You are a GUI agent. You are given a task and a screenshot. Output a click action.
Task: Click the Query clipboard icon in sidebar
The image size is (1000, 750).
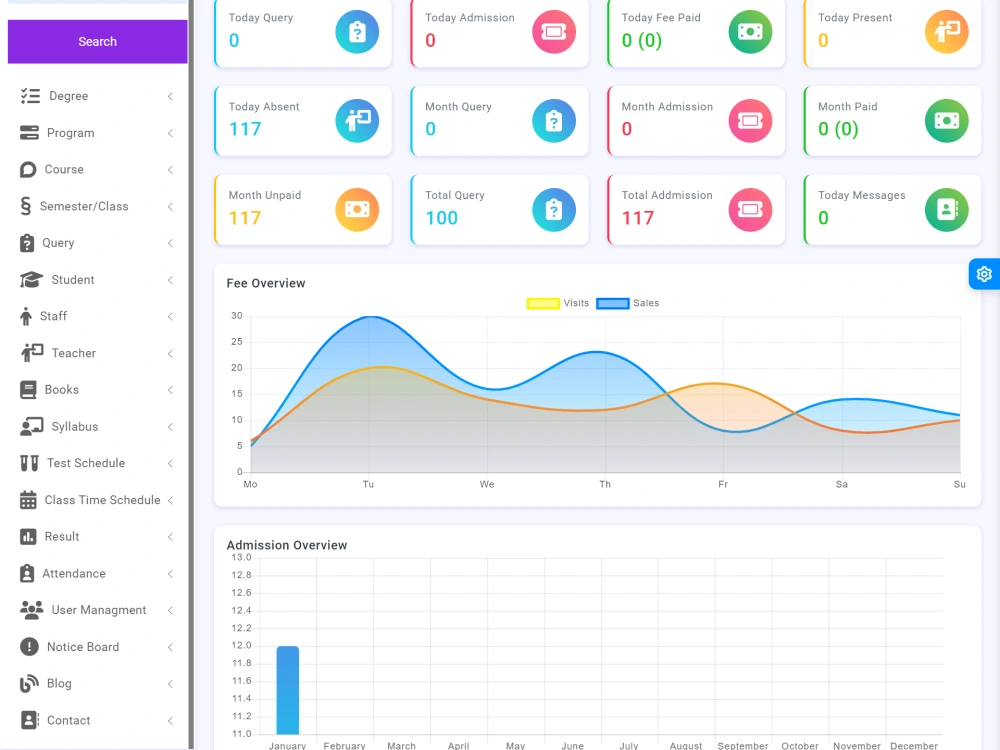(x=27, y=243)
